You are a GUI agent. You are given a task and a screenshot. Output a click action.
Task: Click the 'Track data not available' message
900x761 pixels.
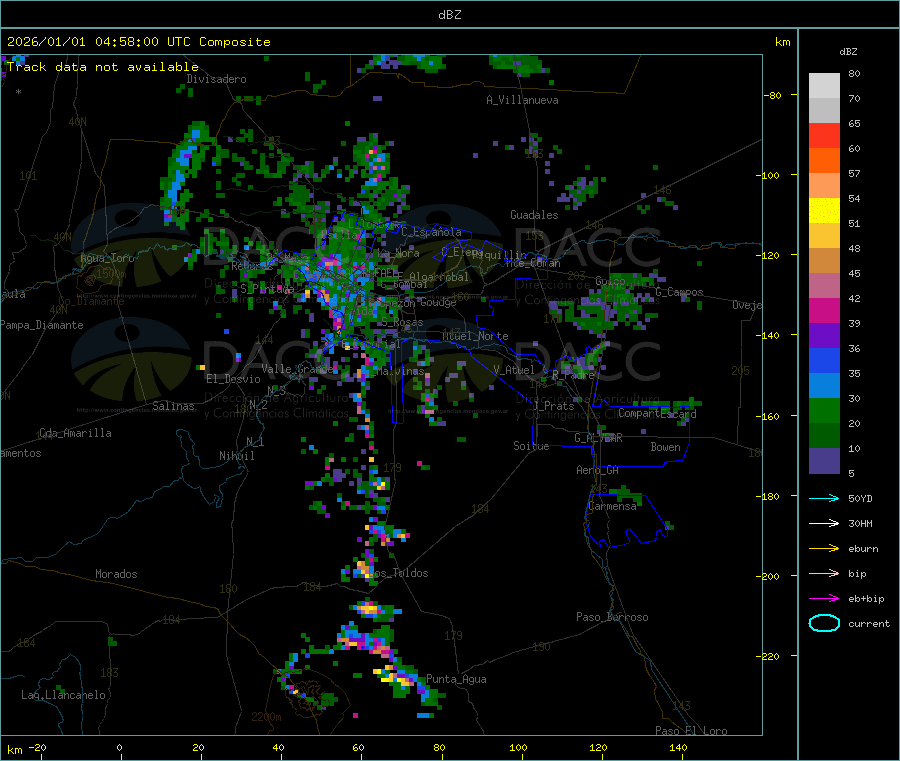point(103,67)
